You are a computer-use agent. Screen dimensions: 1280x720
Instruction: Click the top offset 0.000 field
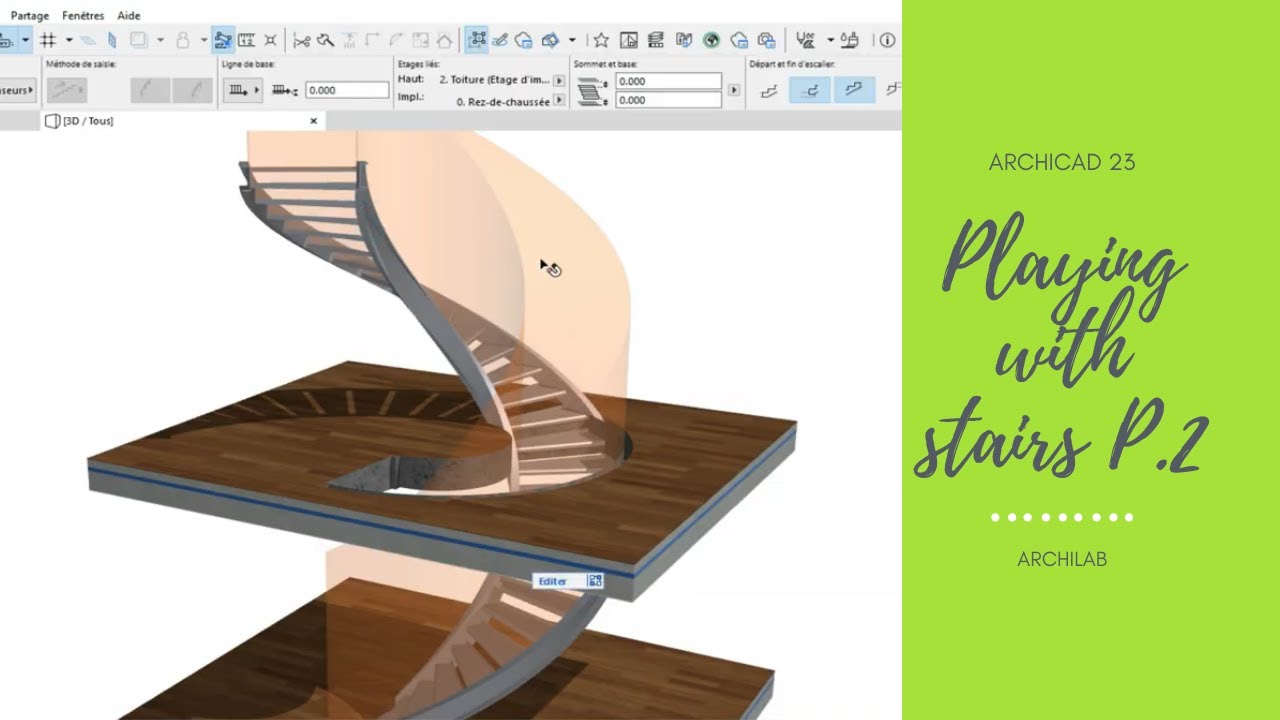[x=668, y=81]
